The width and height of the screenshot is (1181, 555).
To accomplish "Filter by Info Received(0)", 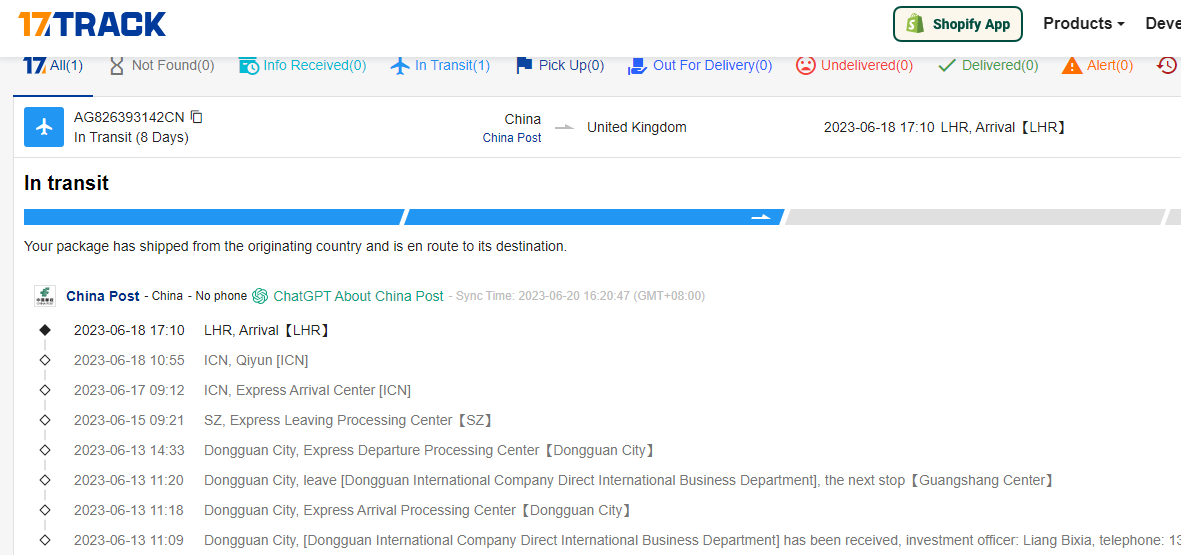I will coord(302,66).
